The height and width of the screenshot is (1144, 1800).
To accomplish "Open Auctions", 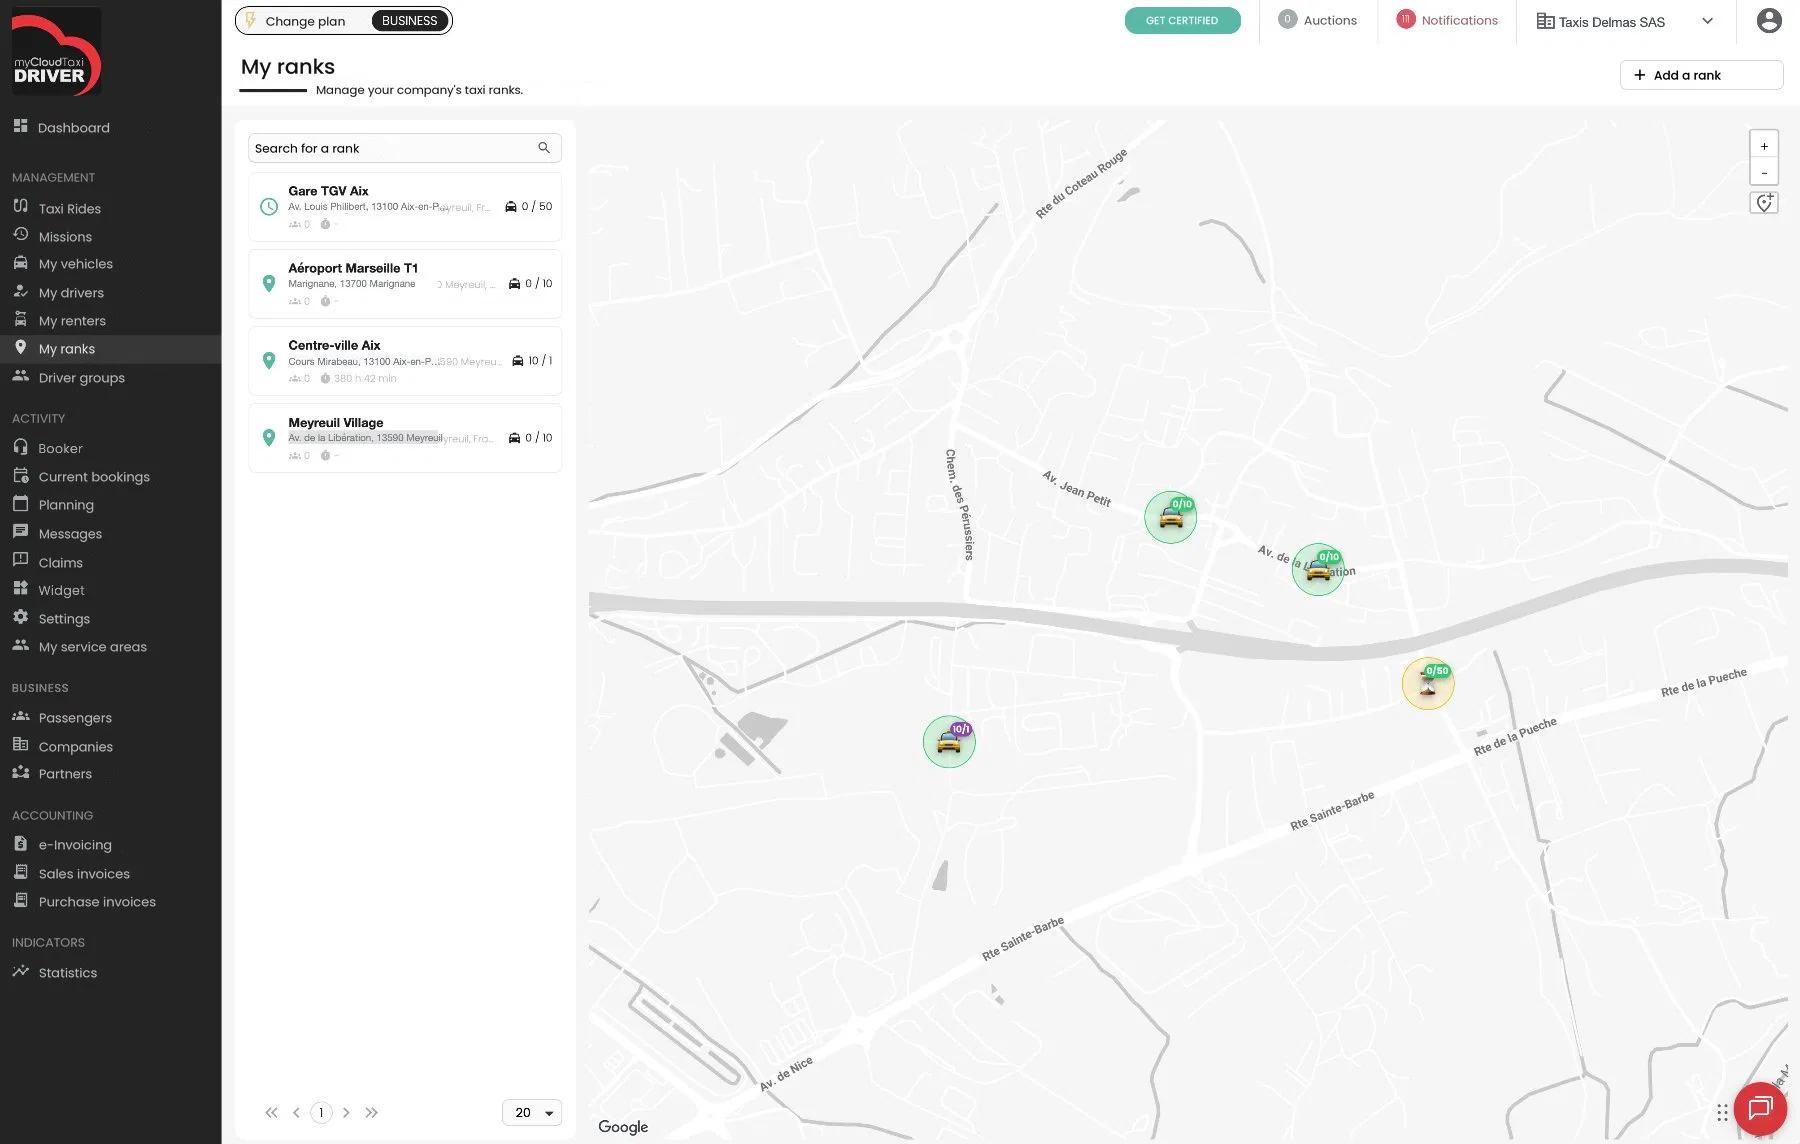I will click(1318, 20).
